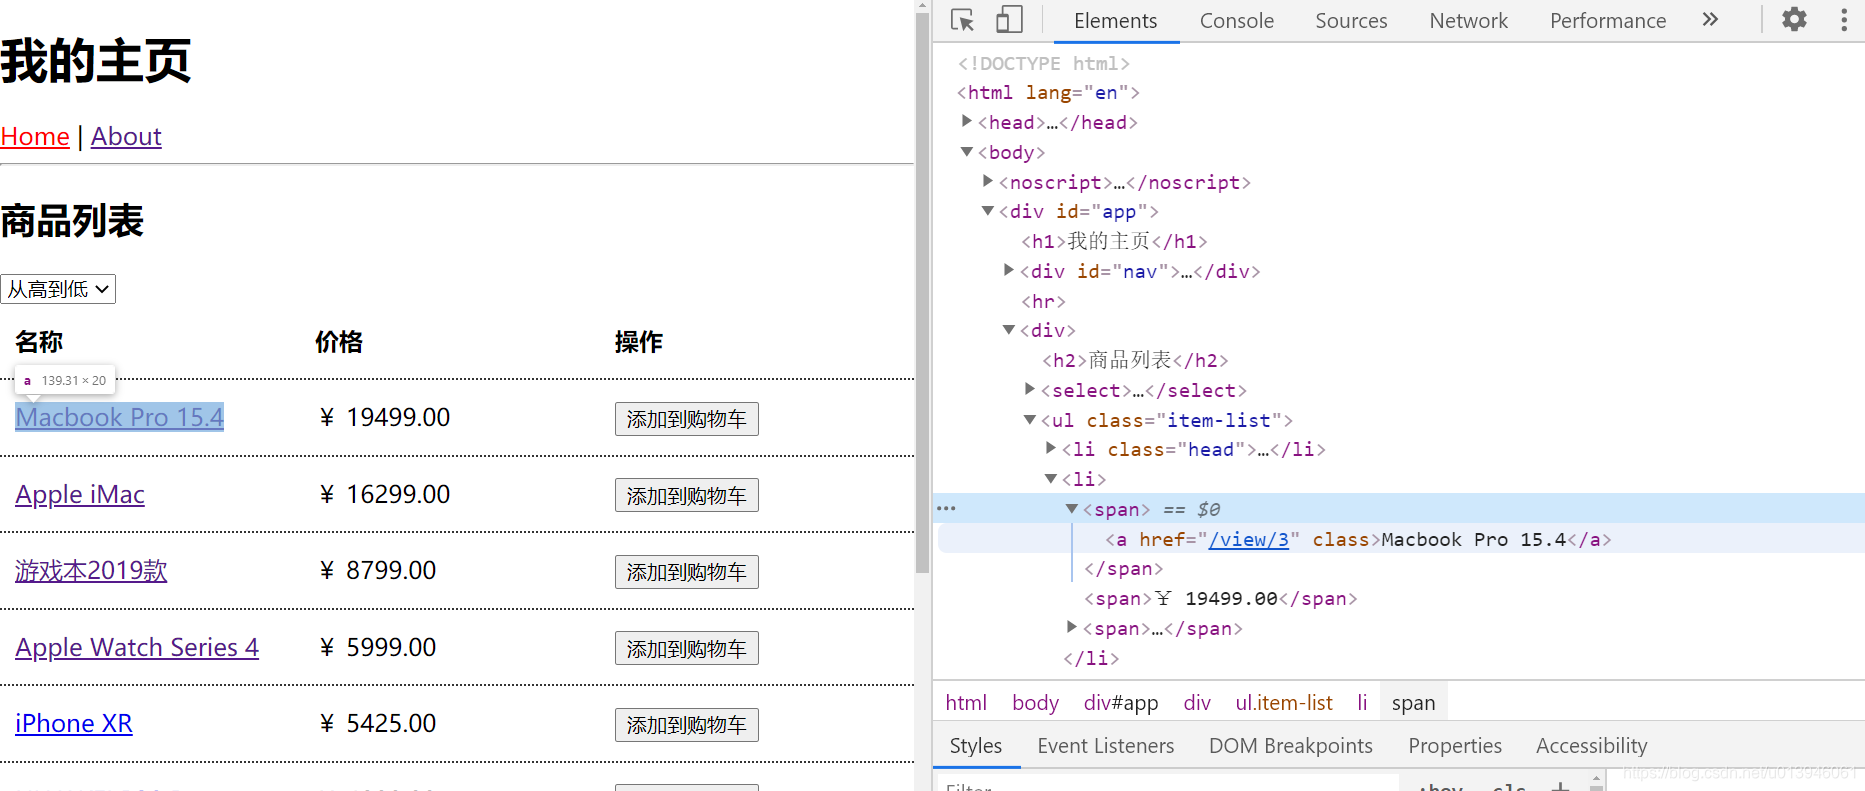The height and width of the screenshot is (791, 1865).
Task: Open the Apple Watch Series 4 link
Action: point(137,647)
